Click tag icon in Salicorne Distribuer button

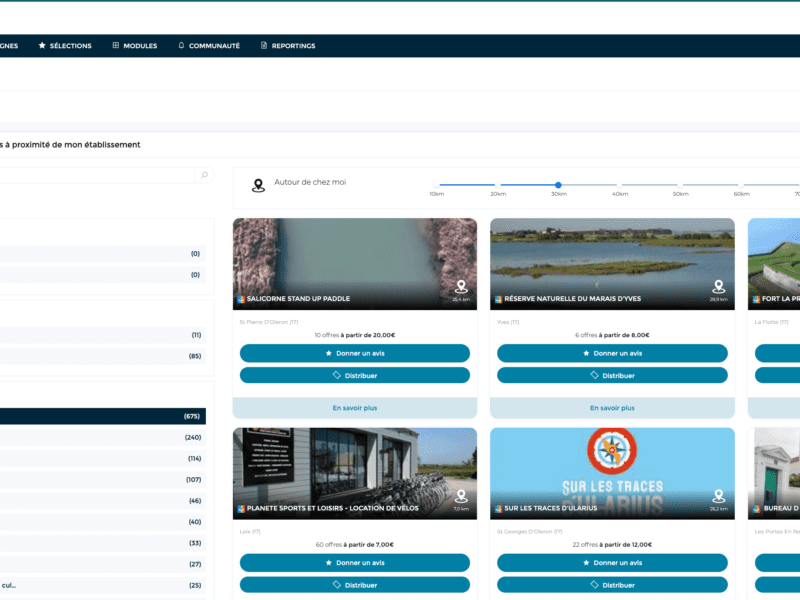click(337, 375)
